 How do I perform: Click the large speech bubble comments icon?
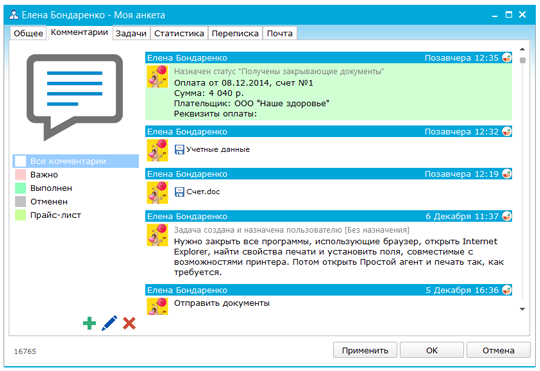click(74, 97)
